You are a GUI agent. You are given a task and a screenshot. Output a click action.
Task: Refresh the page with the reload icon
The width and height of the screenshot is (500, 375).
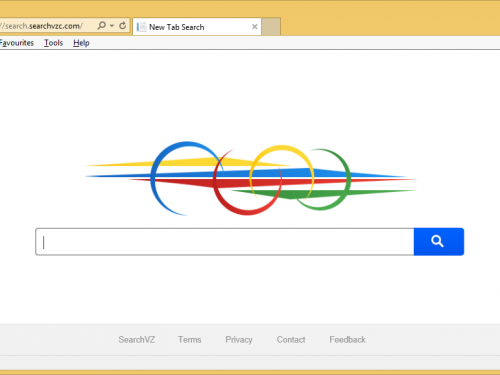click(x=123, y=26)
